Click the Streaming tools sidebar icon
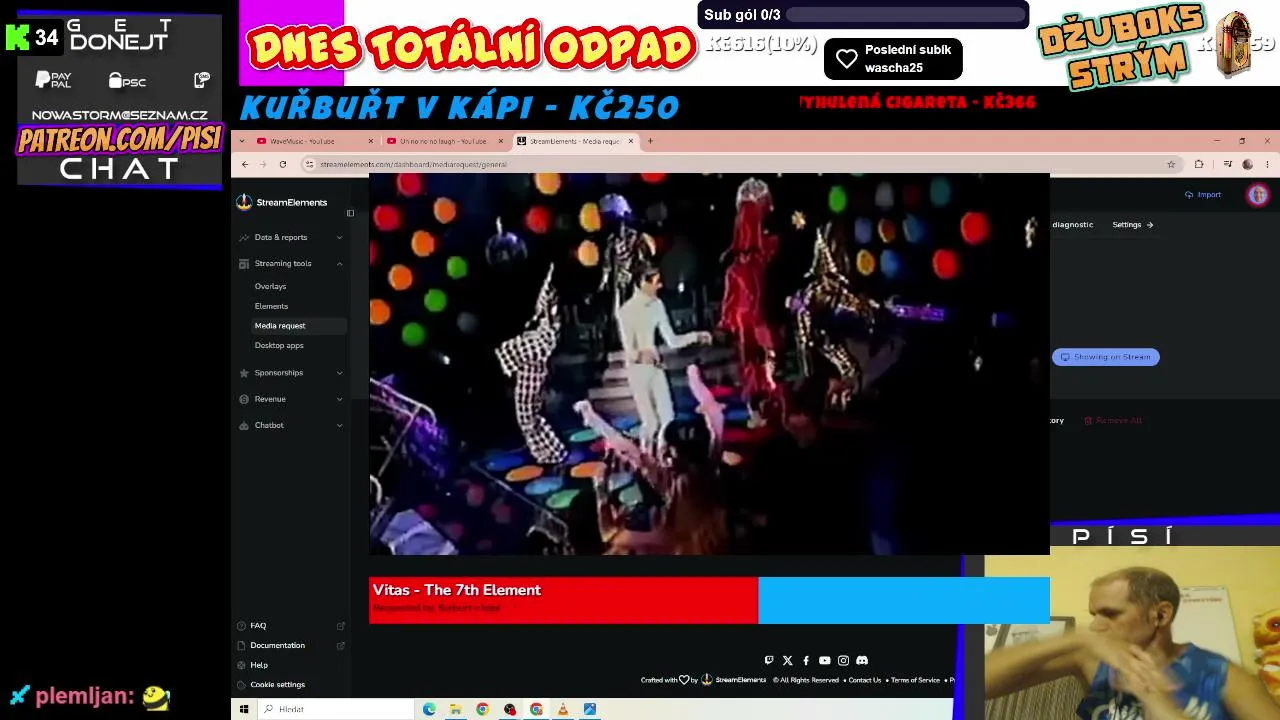The image size is (1280, 720). [244, 264]
